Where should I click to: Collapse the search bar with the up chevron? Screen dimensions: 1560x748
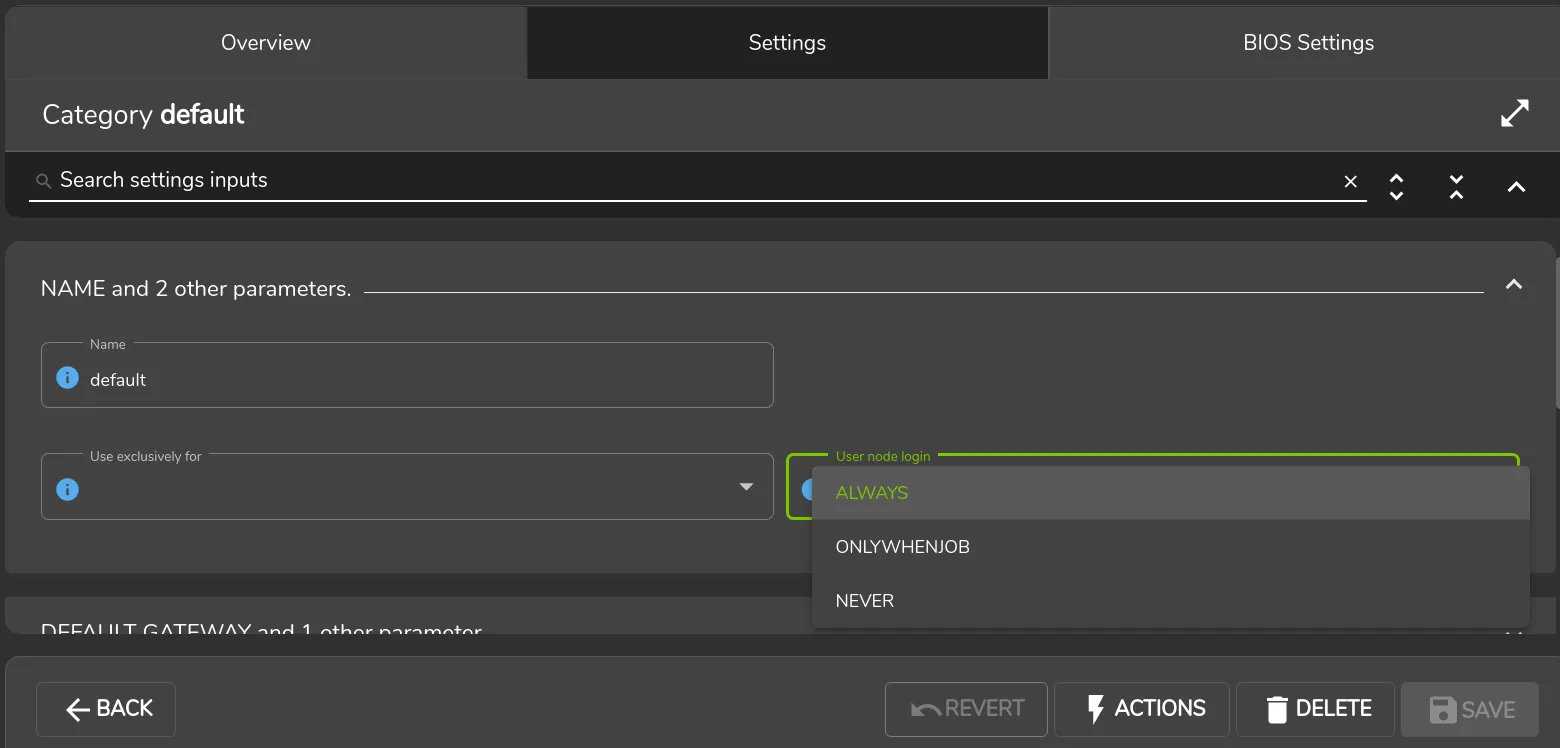[x=1516, y=187]
